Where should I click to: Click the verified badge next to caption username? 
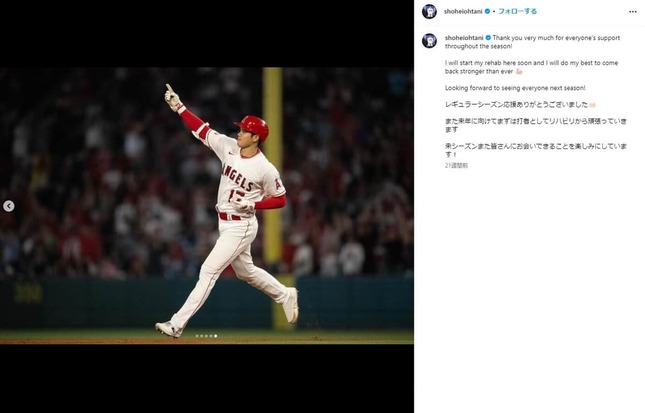pos(488,38)
